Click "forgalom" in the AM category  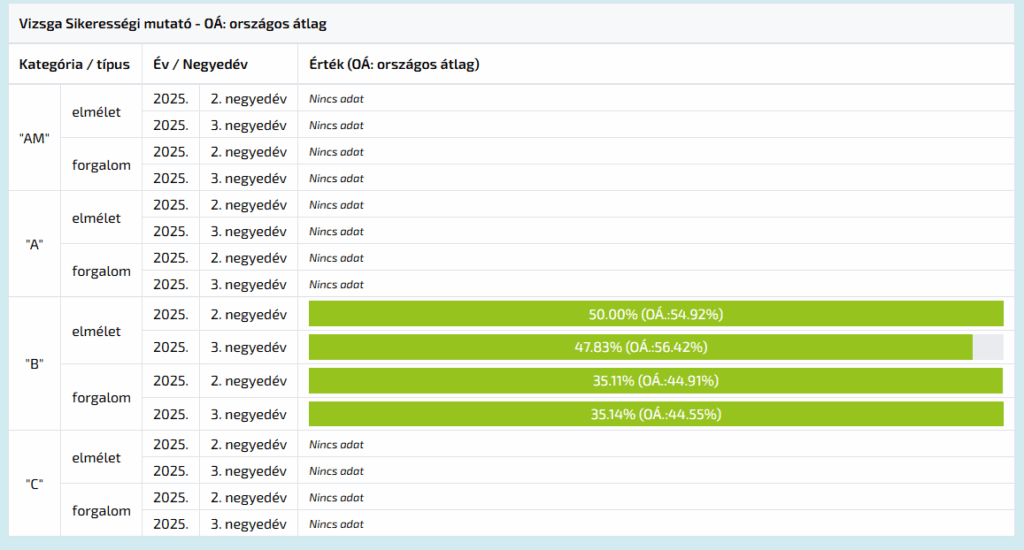tap(101, 165)
